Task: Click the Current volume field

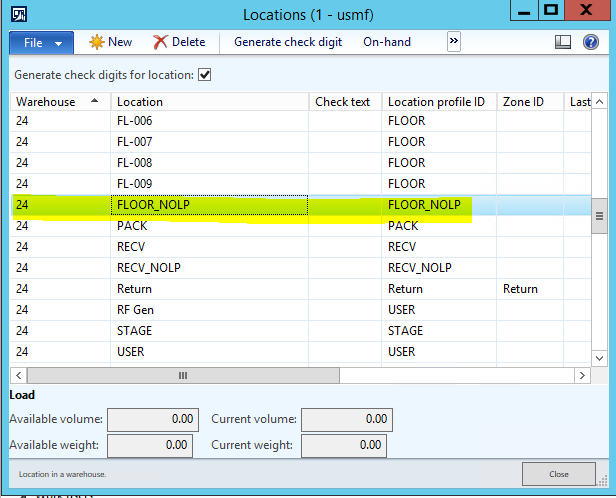Action: click(x=347, y=419)
